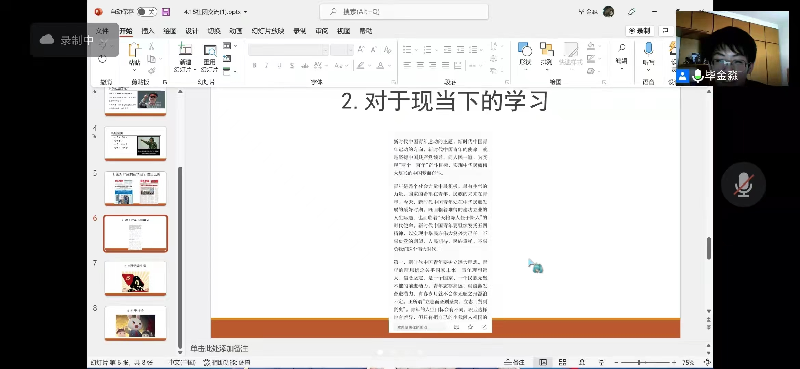Click the Format Painter brush icon
Viewport: 800px width, 369px height.
tap(151, 70)
